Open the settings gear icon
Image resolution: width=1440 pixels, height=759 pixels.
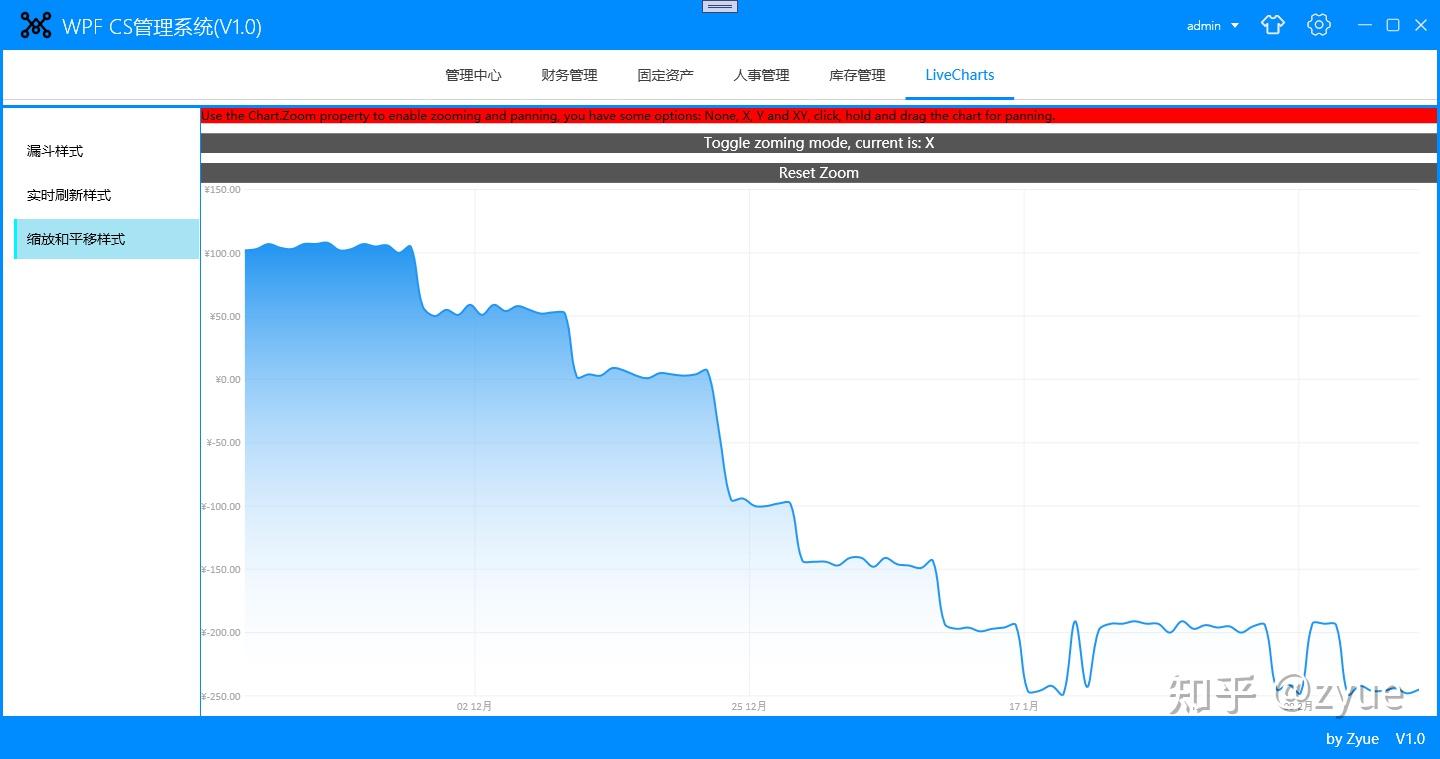pyautogui.click(x=1318, y=25)
